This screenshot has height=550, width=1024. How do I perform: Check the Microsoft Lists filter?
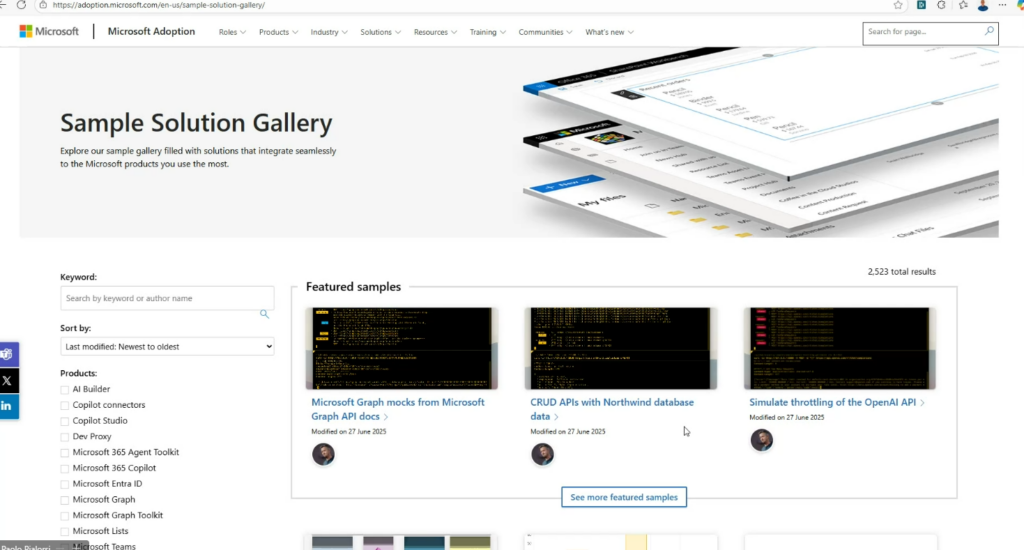[65, 532]
